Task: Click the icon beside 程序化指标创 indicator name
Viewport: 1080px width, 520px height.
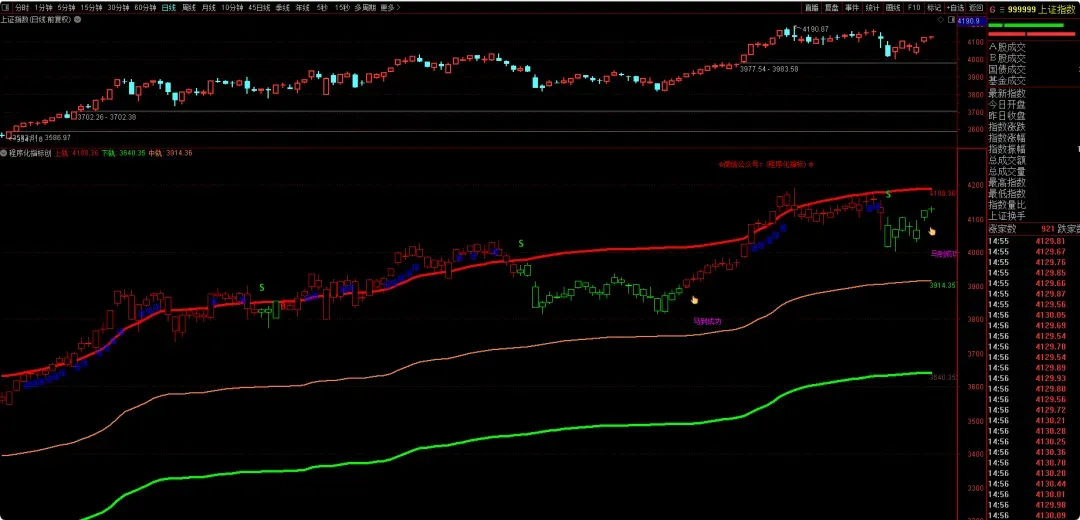Action: point(4,153)
